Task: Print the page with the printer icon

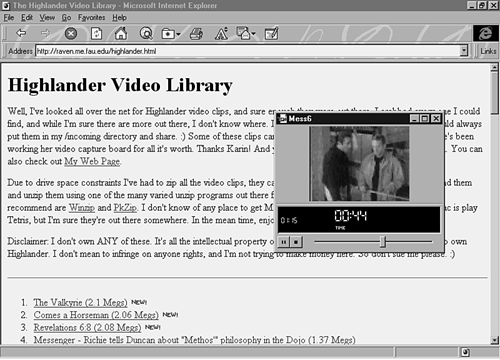Action: [x=196, y=34]
